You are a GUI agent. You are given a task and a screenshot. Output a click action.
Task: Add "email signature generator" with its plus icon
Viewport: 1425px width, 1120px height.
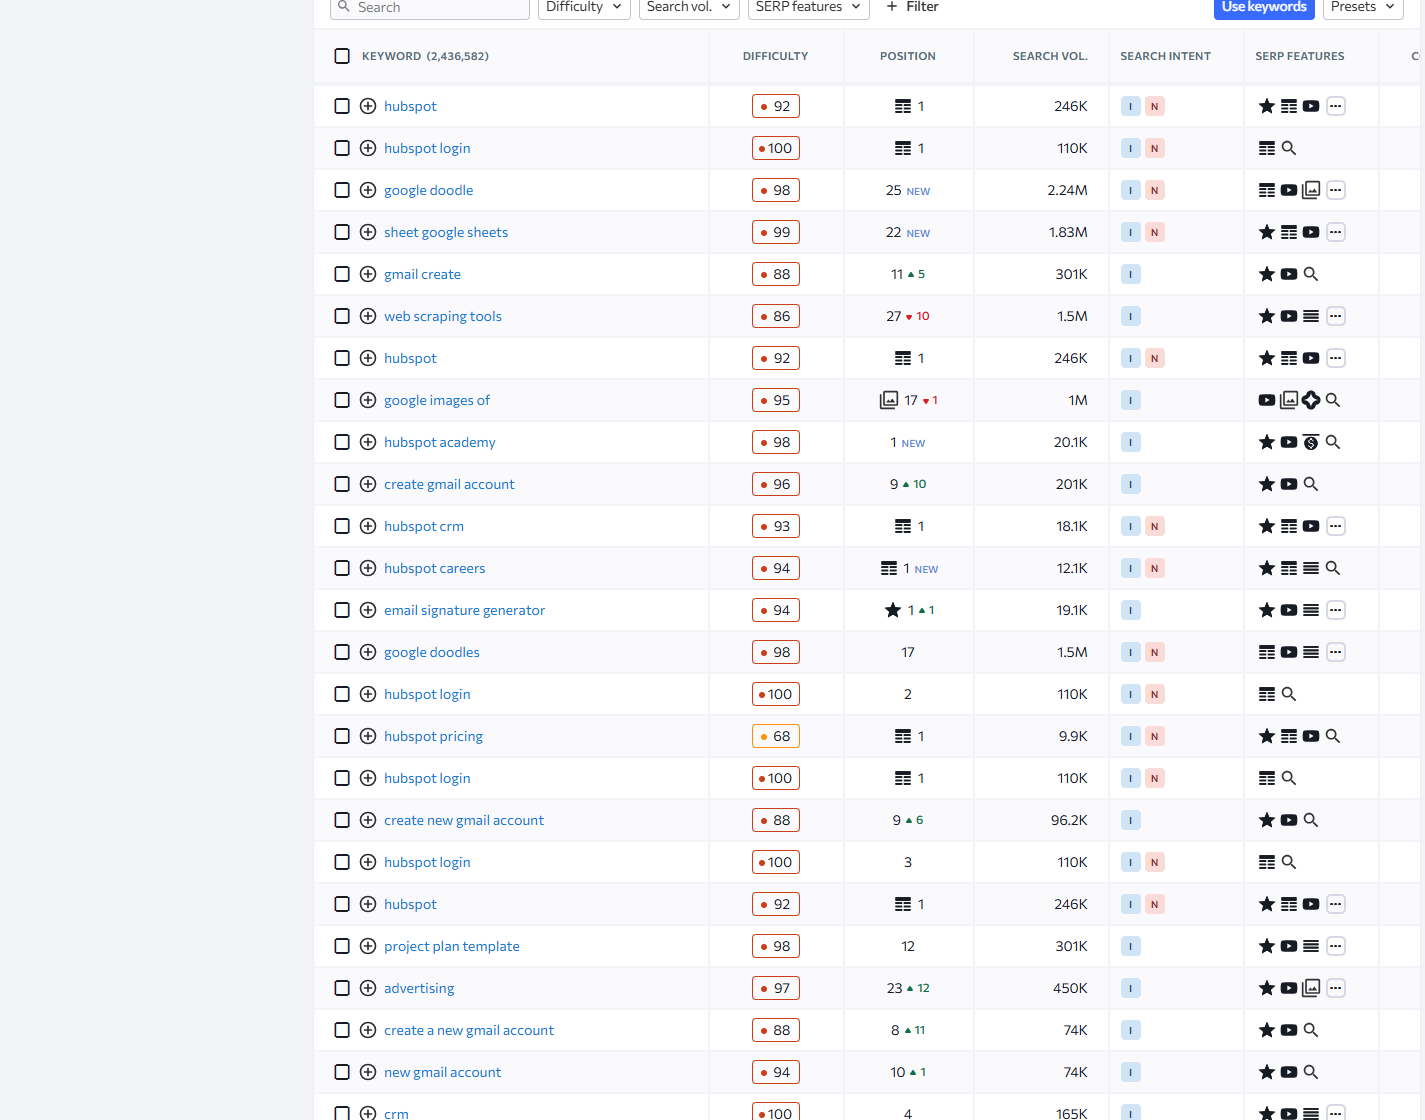[x=368, y=610]
